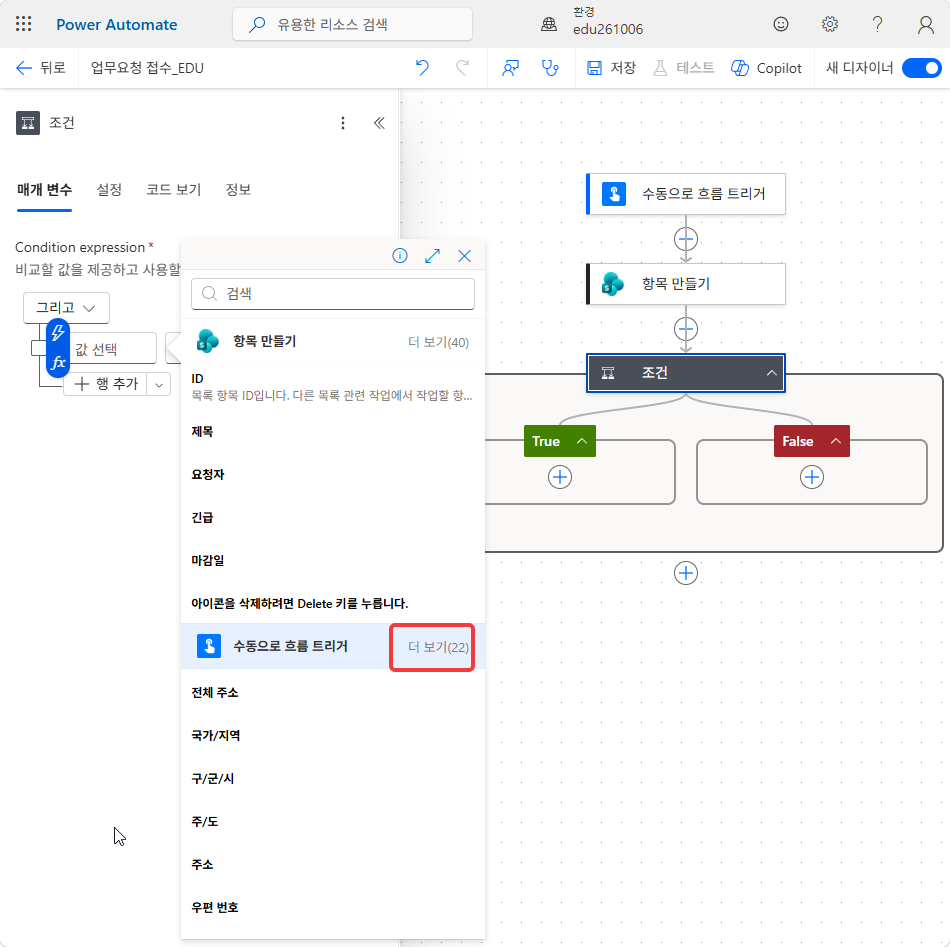
Task: Open the environment globe icon
Action: (549, 24)
